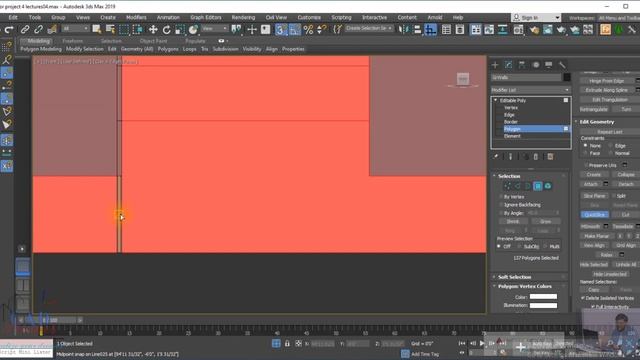The height and width of the screenshot is (360, 640).
Task: Switch to the Object Paint ribbon tab
Action: click(x=153, y=41)
